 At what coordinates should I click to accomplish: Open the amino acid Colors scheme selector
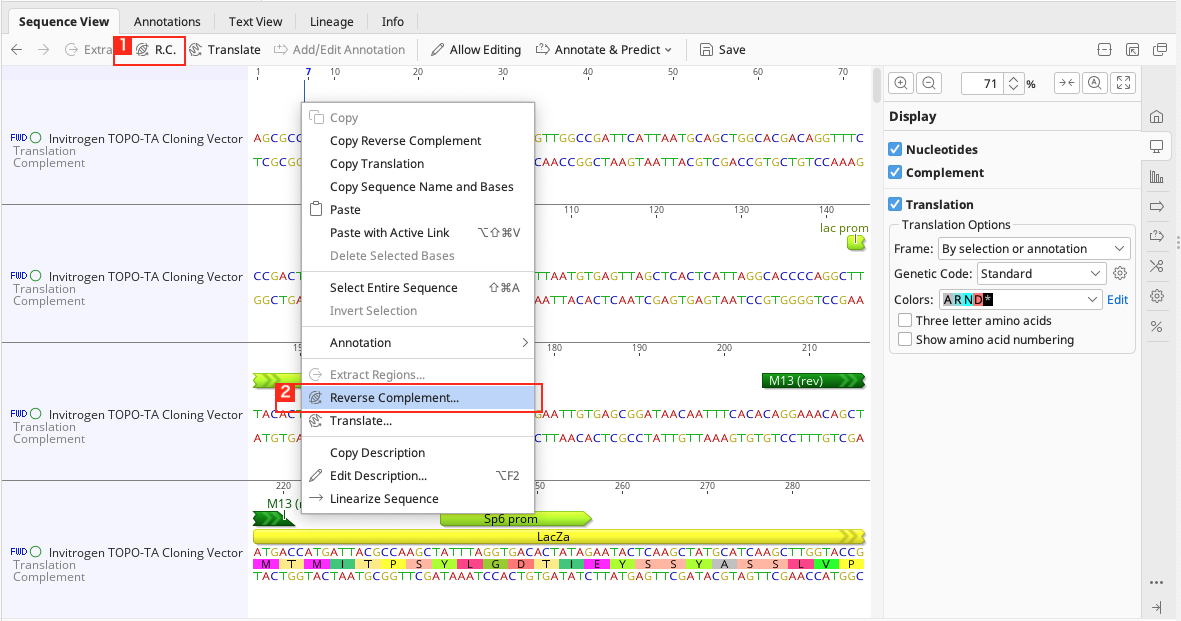tap(1020, 299)
